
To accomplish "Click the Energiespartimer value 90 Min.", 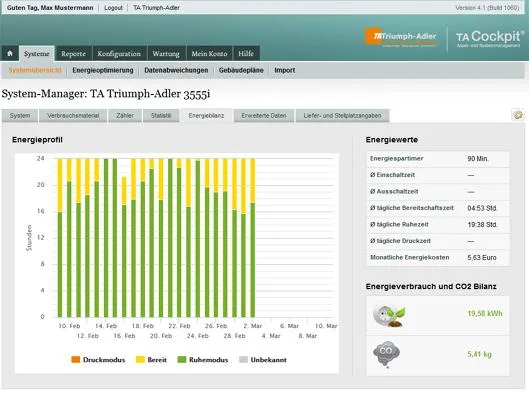I will point(478,159).
